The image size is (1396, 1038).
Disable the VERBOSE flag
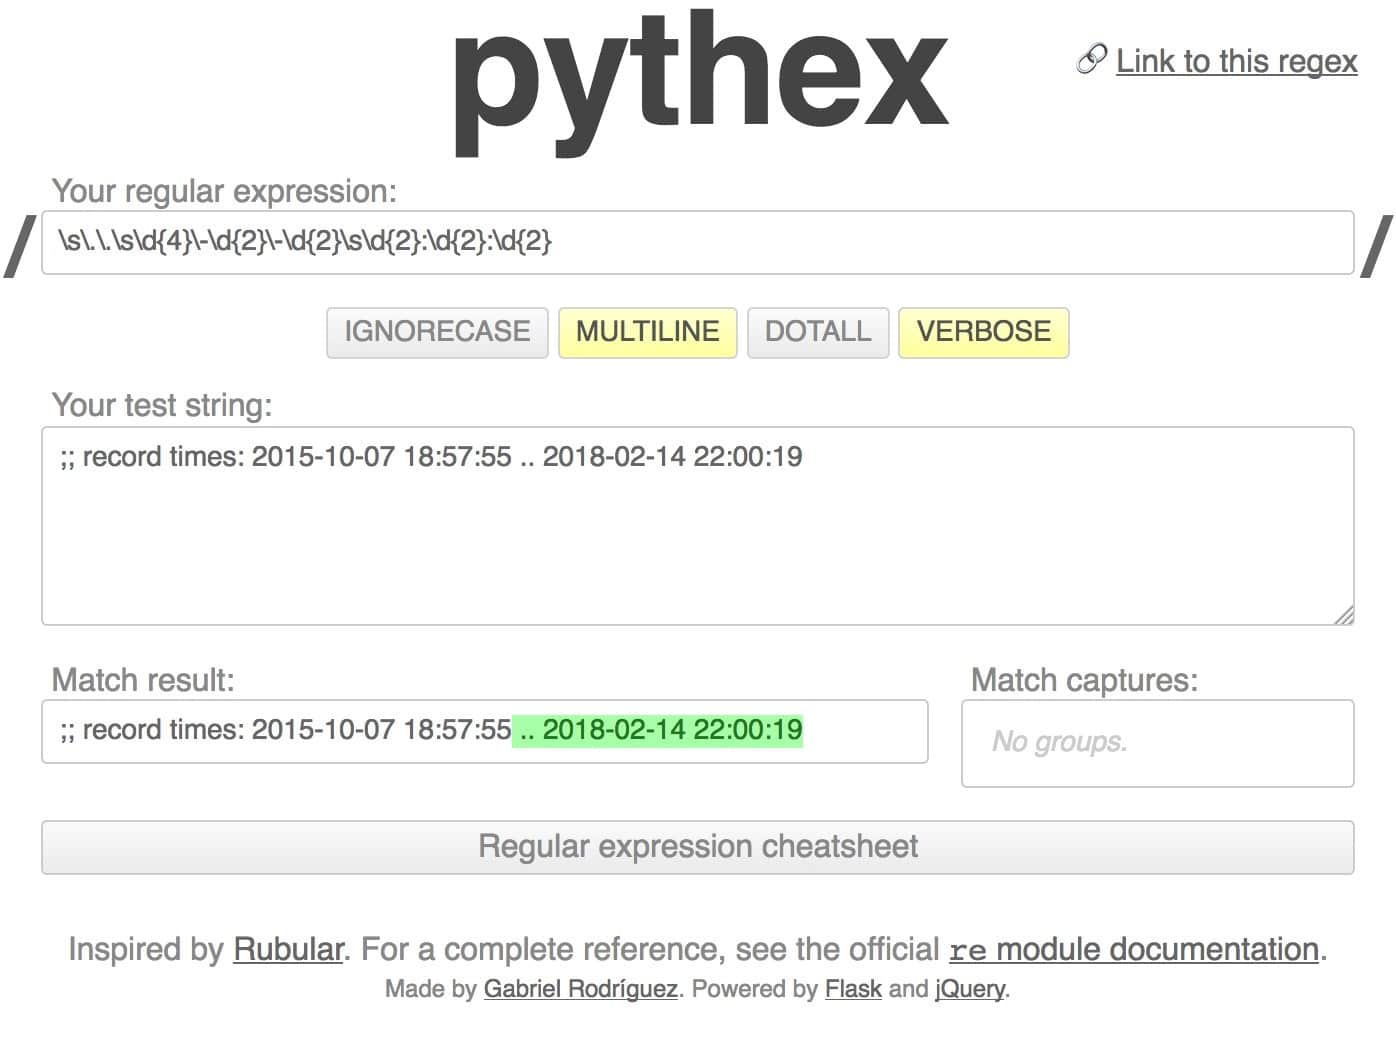pyautogui.click(x=983, y=331)
